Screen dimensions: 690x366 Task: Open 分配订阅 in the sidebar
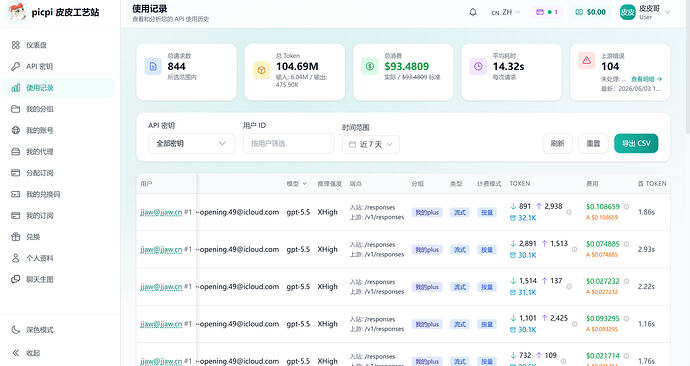[59, 173]
